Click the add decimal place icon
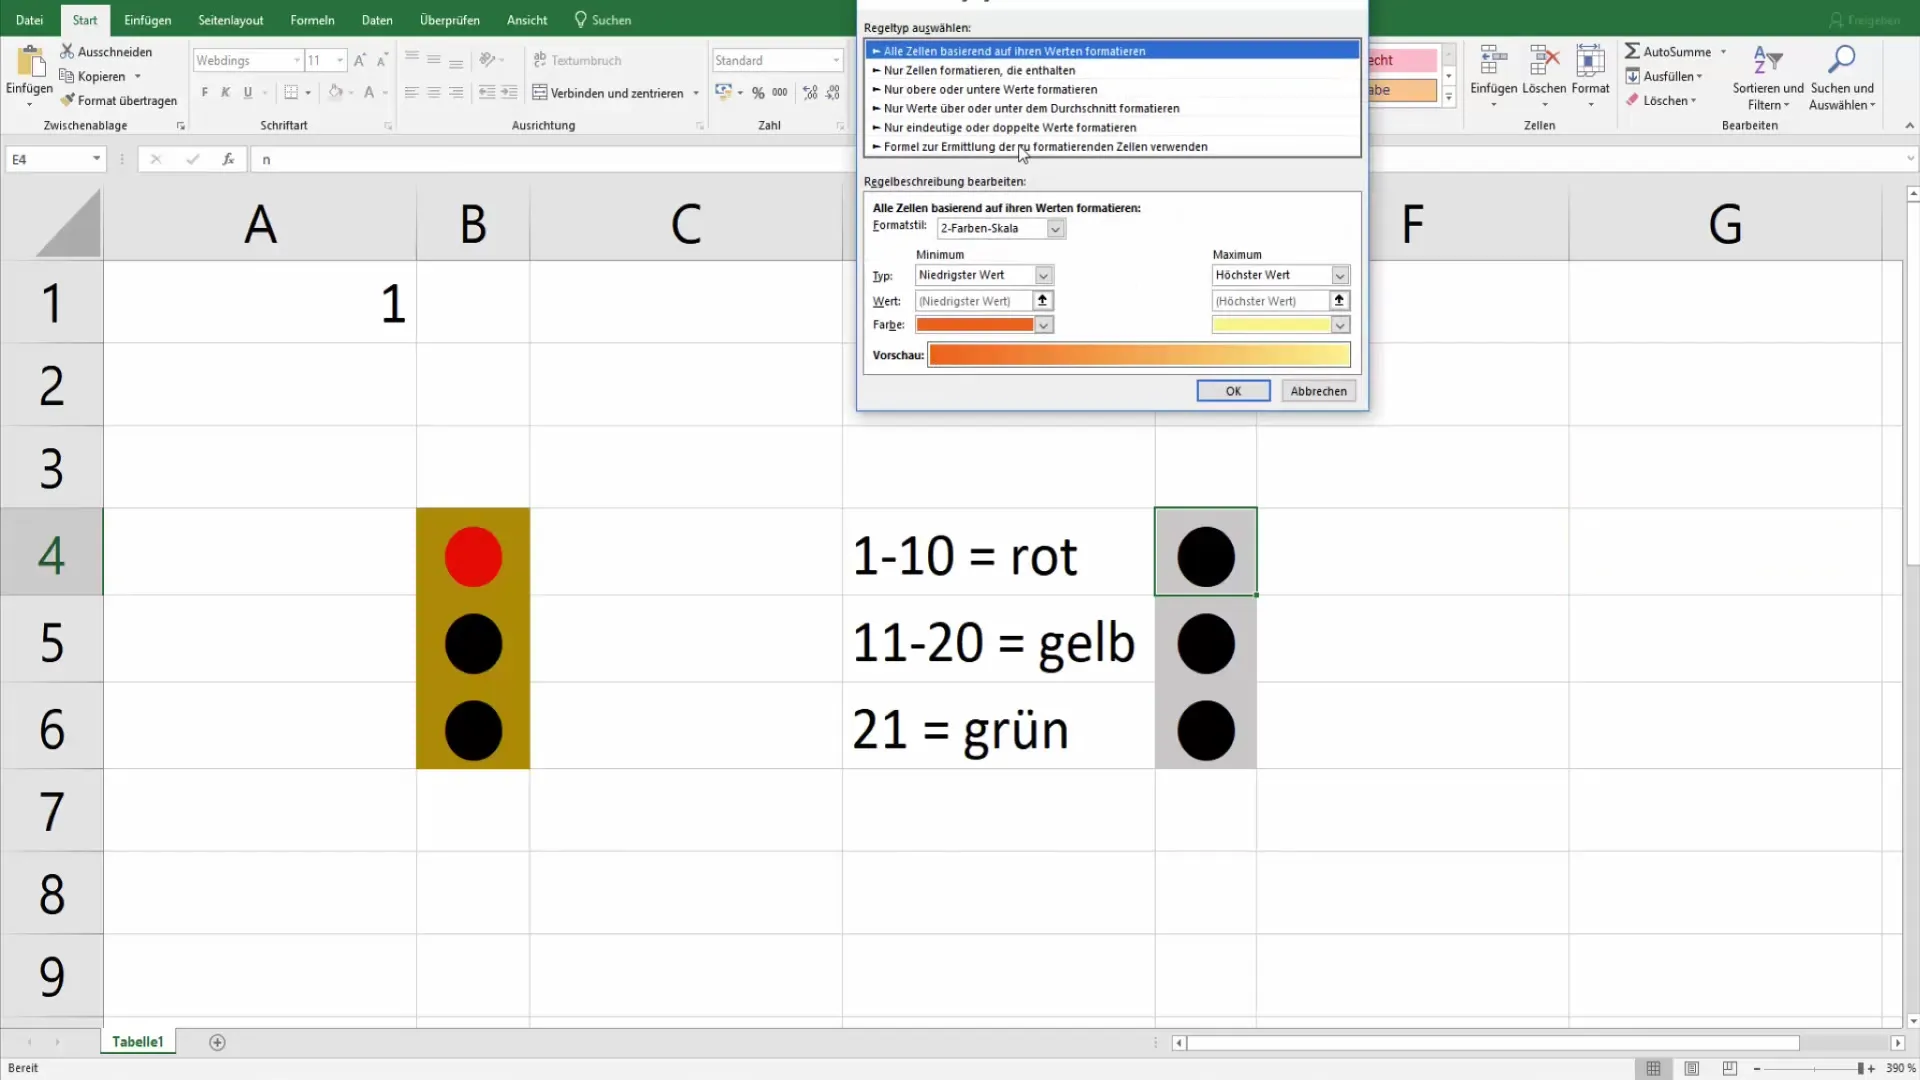Viewport: 1920px width, 1080px height. [x=810, y=92]
